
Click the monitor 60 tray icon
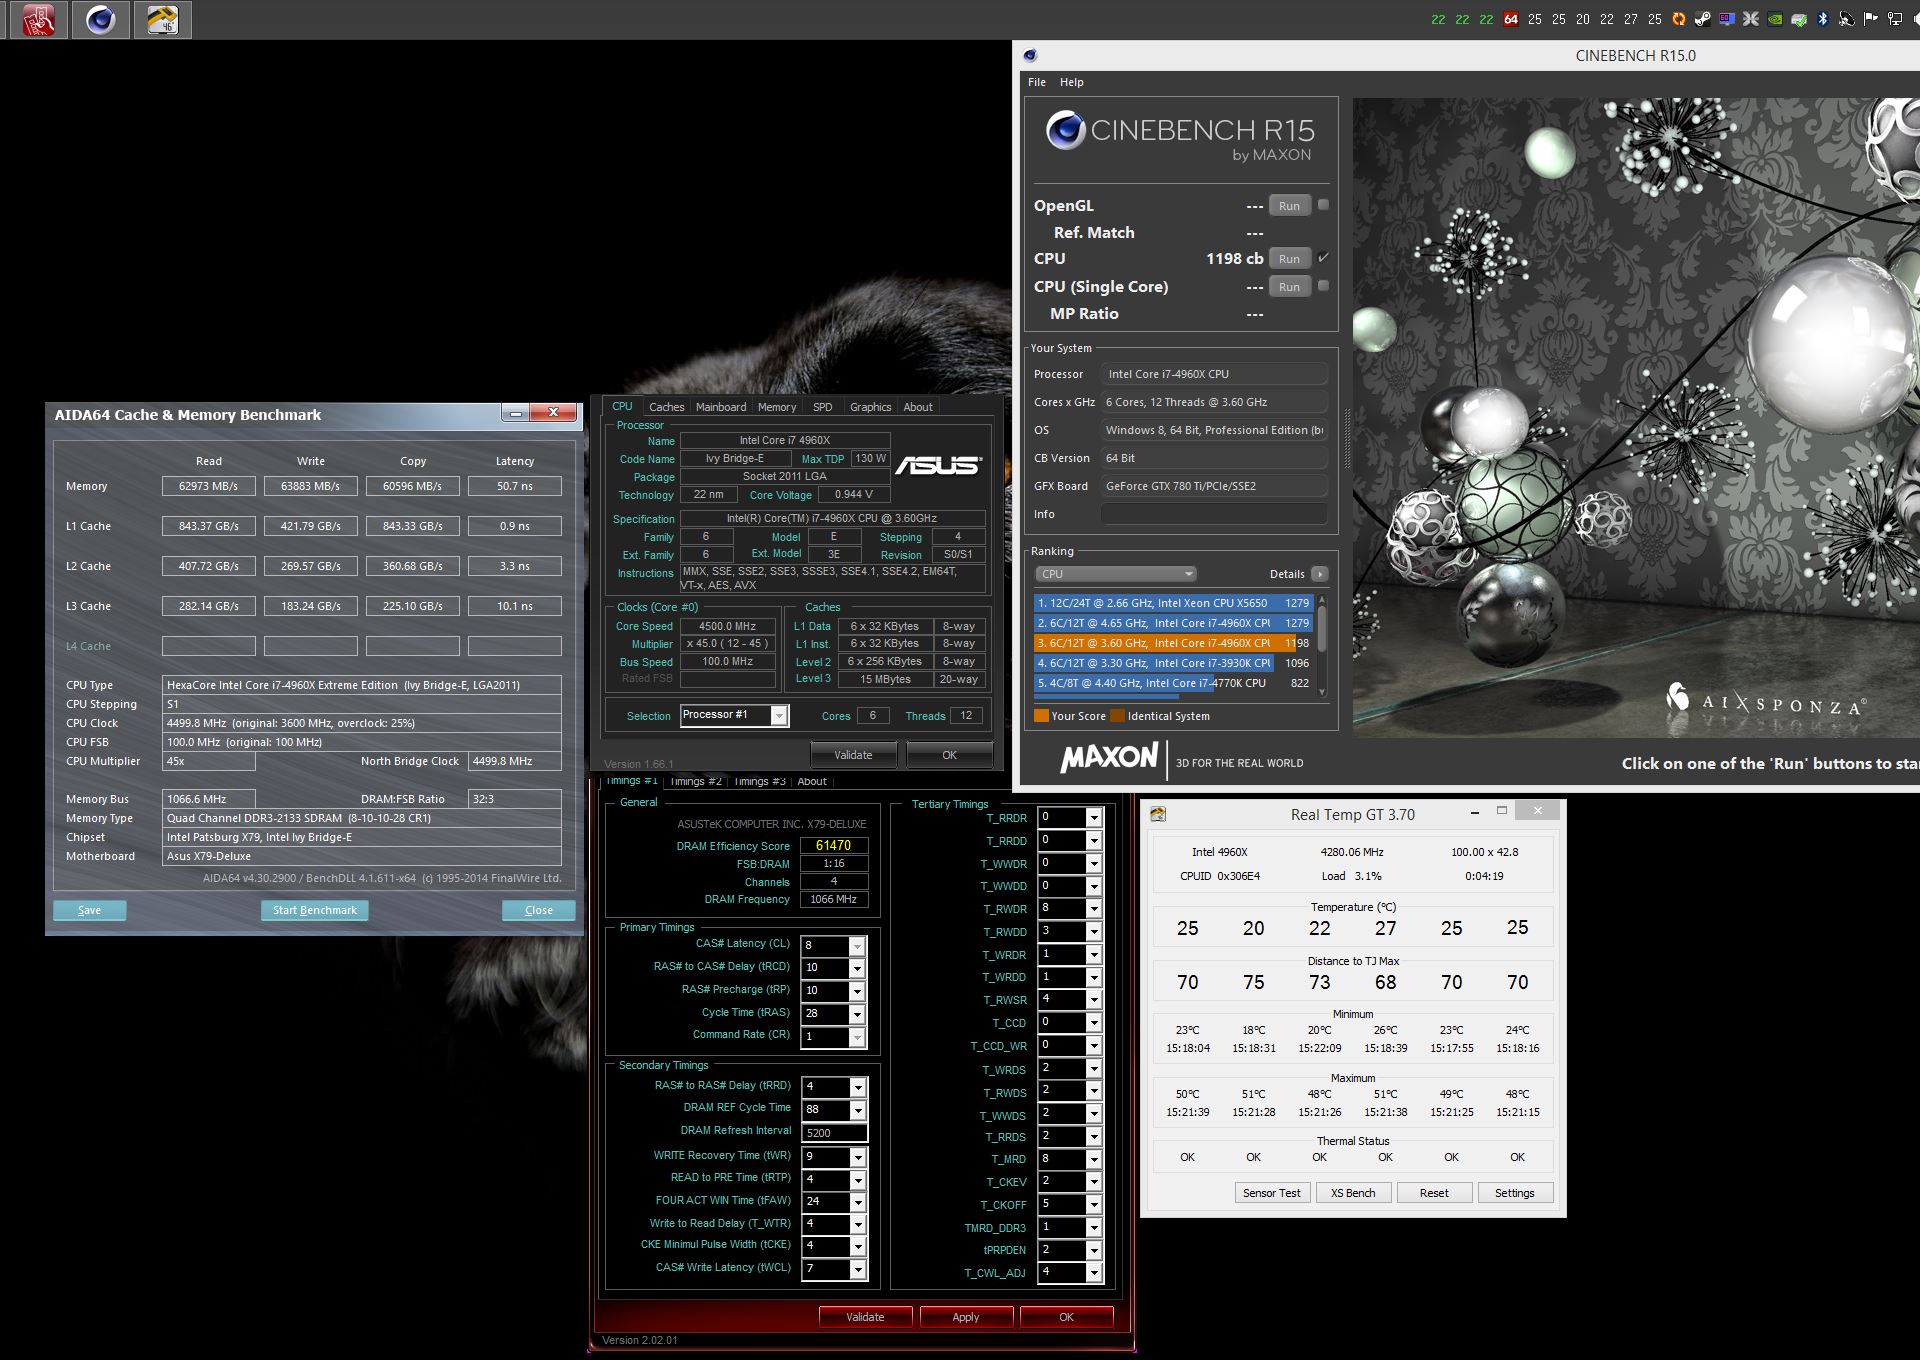(x=1727, y=19)
